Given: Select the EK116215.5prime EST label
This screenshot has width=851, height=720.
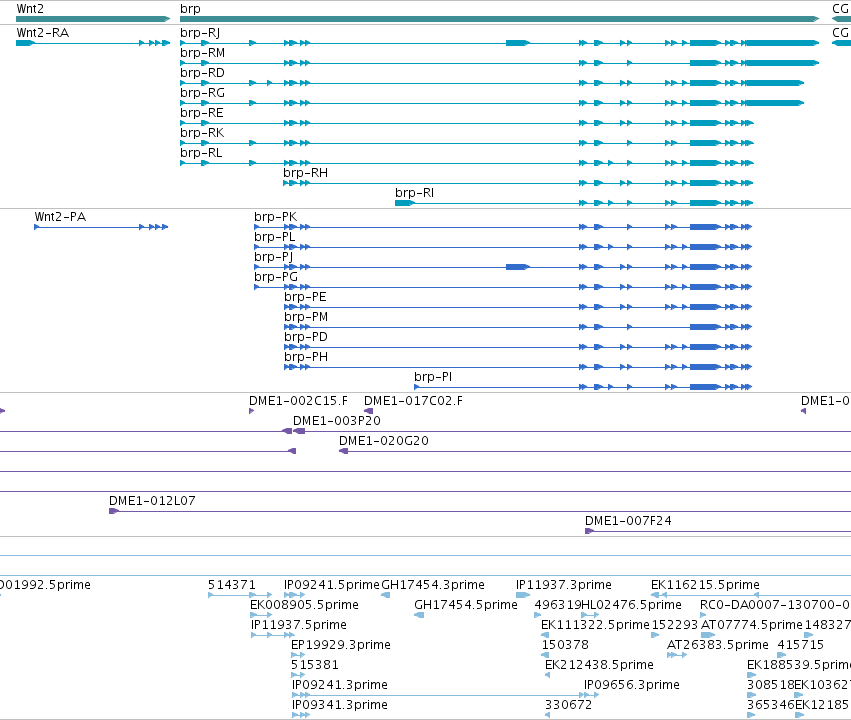Looking at the screenshot, I should 705,585.
